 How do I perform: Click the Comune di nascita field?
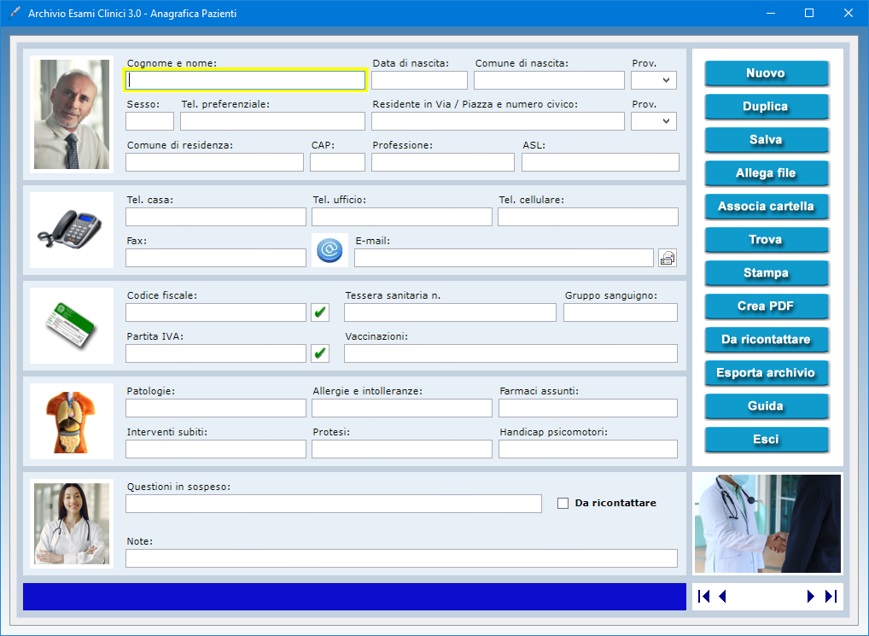tap(549, 80)
